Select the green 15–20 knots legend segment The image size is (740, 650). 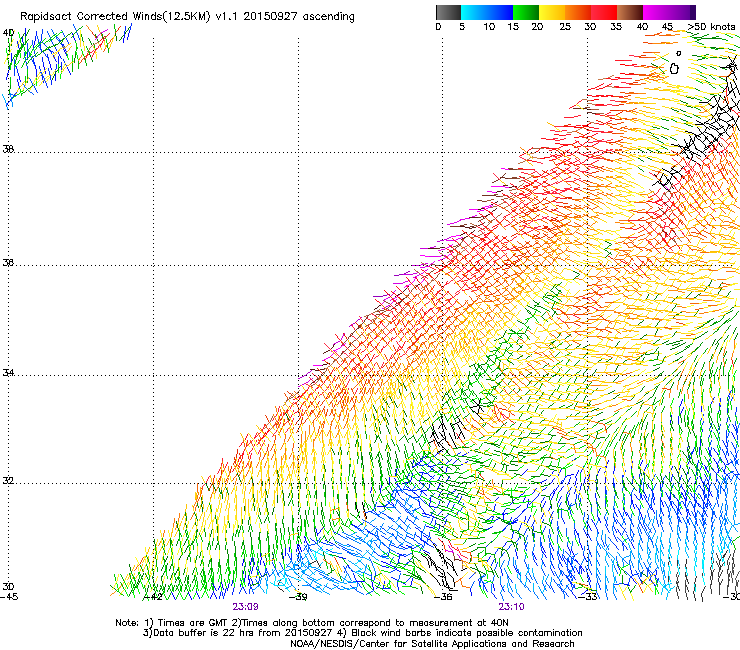click(526, 12)
